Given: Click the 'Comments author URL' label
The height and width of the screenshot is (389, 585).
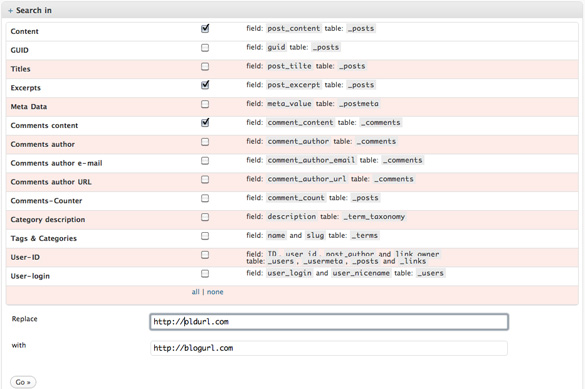Looking at the screenshot, I should [x=51, y=182].
